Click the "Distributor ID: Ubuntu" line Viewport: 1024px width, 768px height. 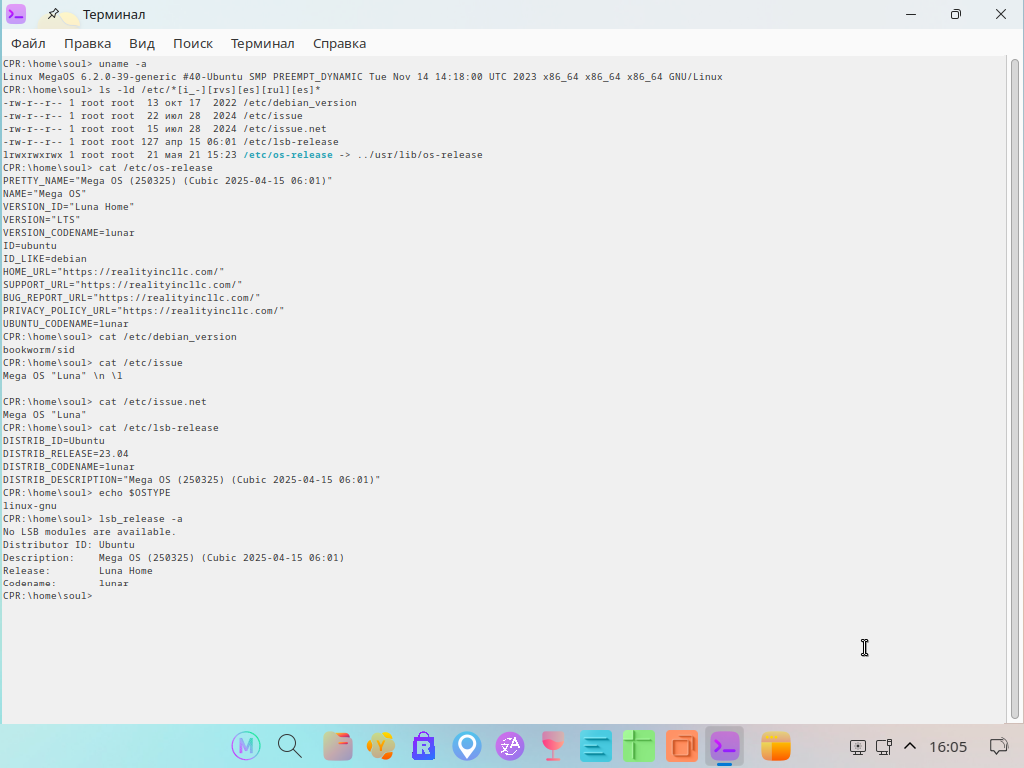(x=69, y=545)
